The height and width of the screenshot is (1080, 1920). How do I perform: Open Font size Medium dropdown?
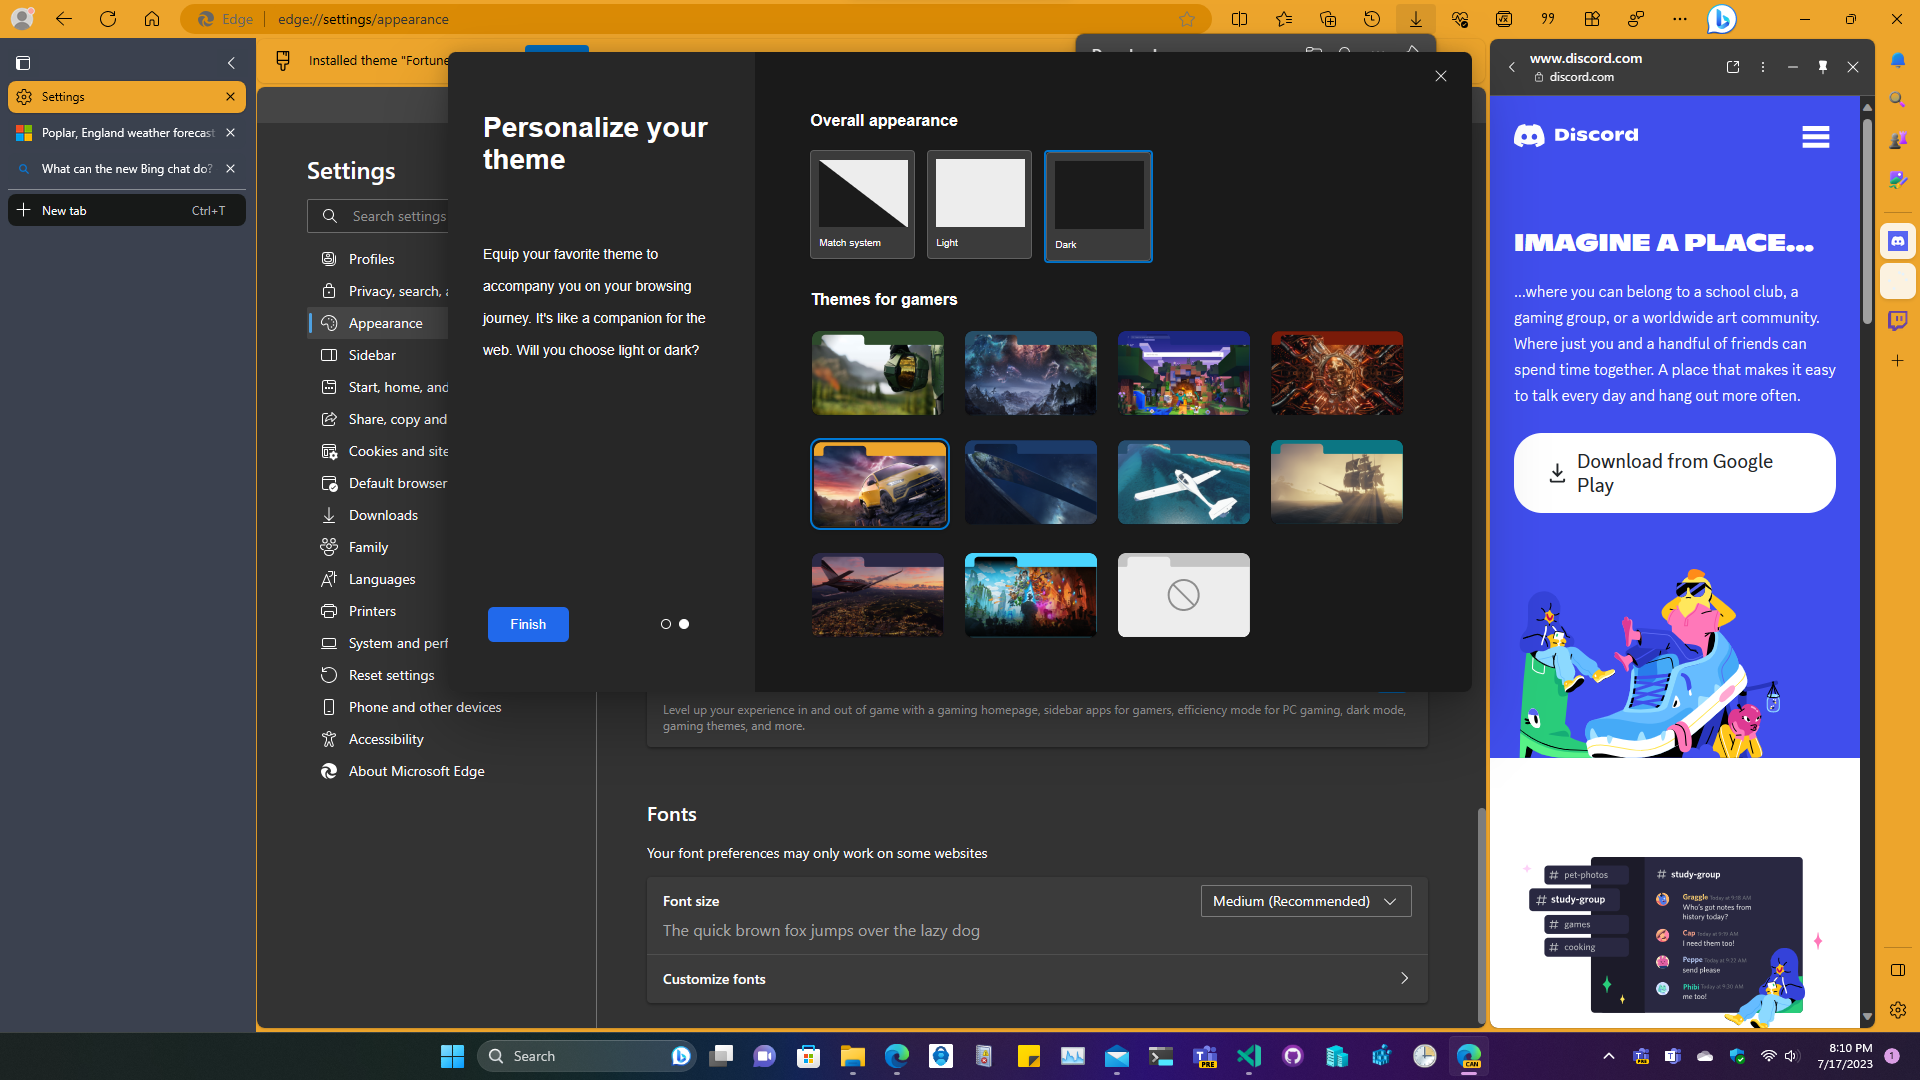coord(1305,901)
